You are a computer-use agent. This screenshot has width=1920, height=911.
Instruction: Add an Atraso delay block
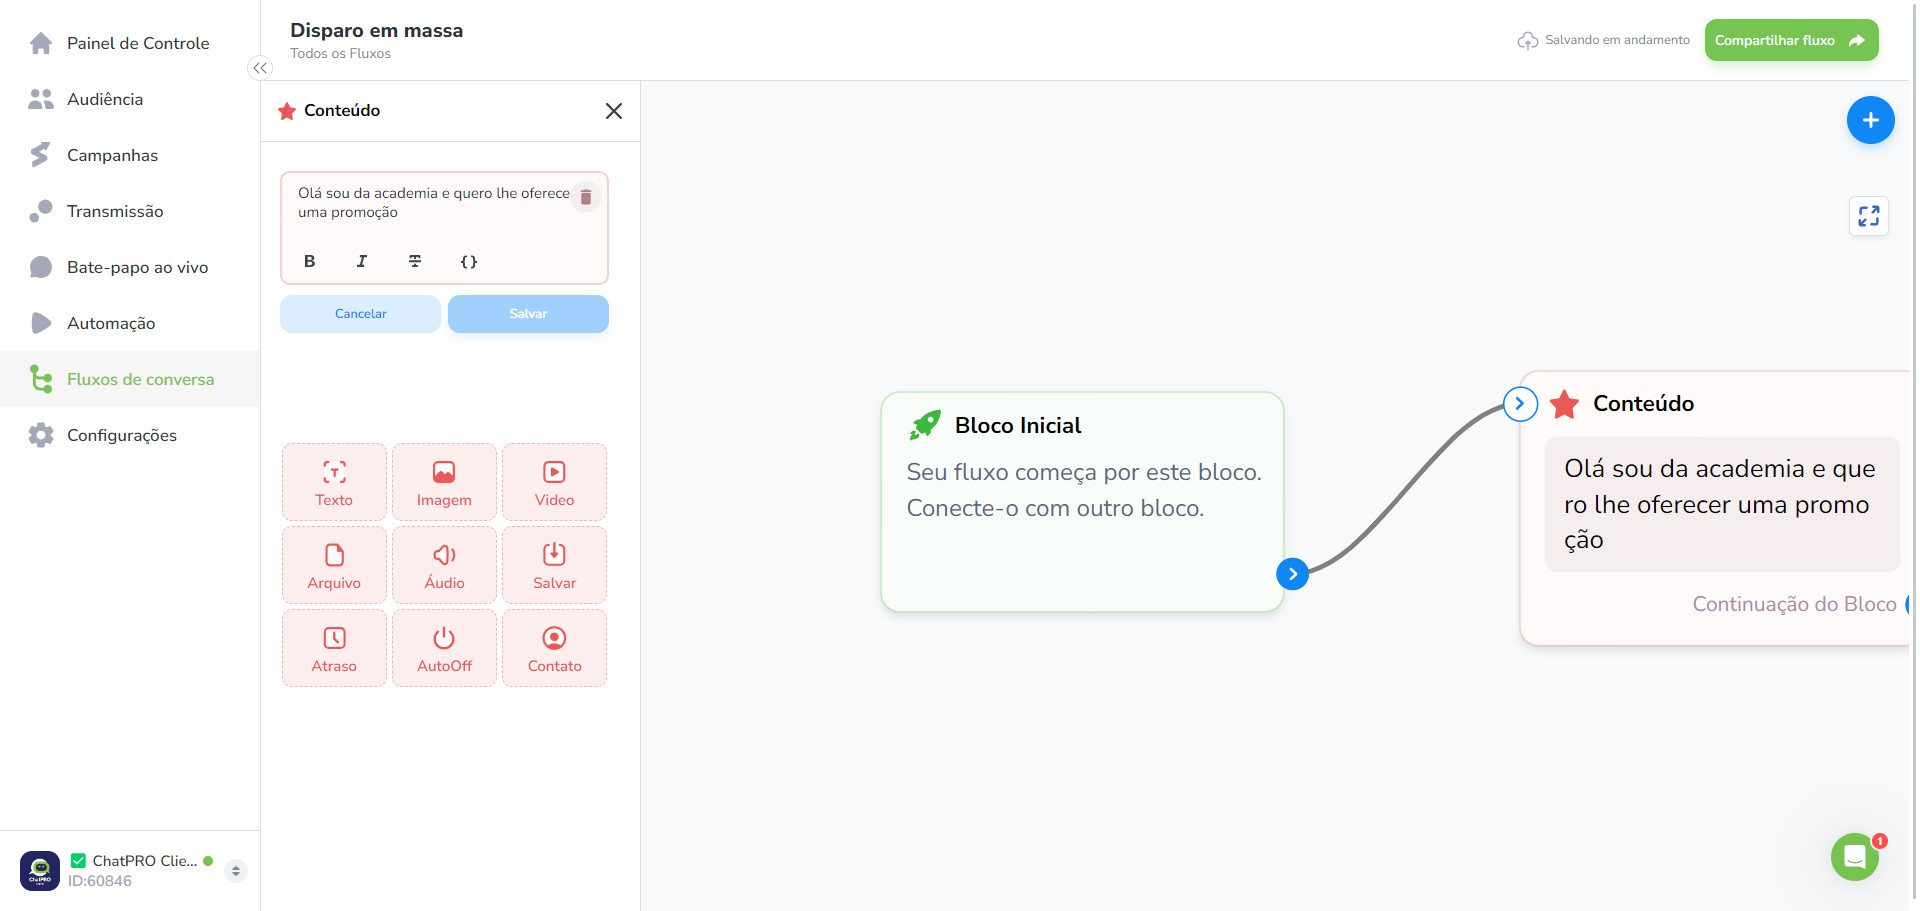pos(334,648)
